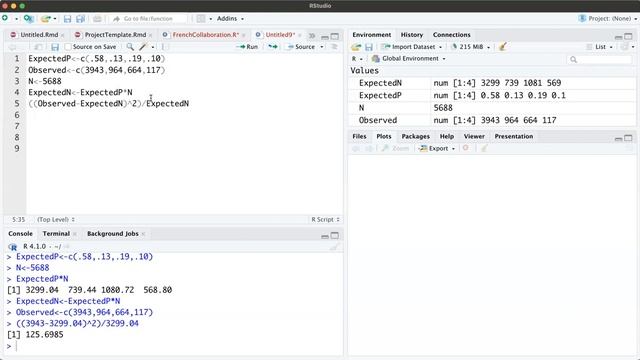640x360 pixels.
Task: Click the Save workspace icon in Environment
Action: (x=369, y=47)
